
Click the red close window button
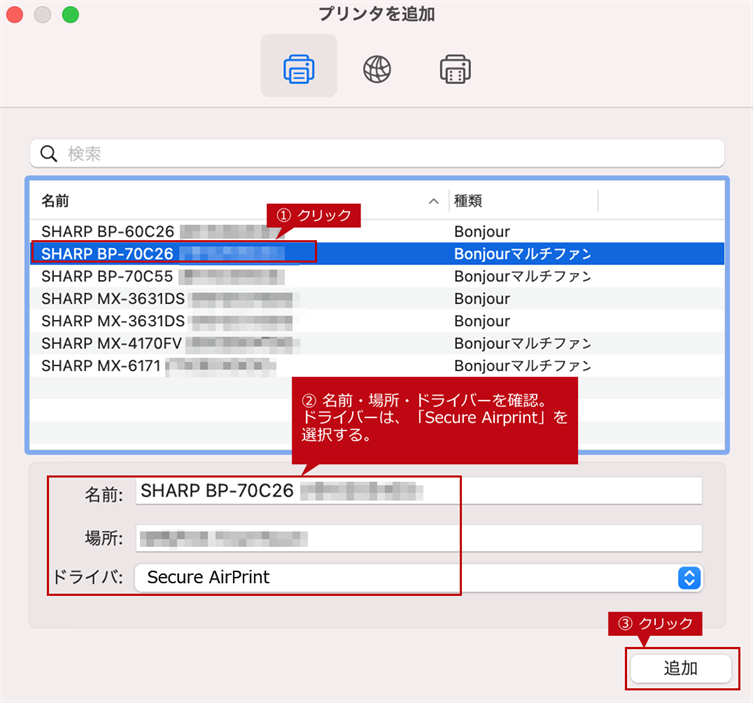point(16,15)
